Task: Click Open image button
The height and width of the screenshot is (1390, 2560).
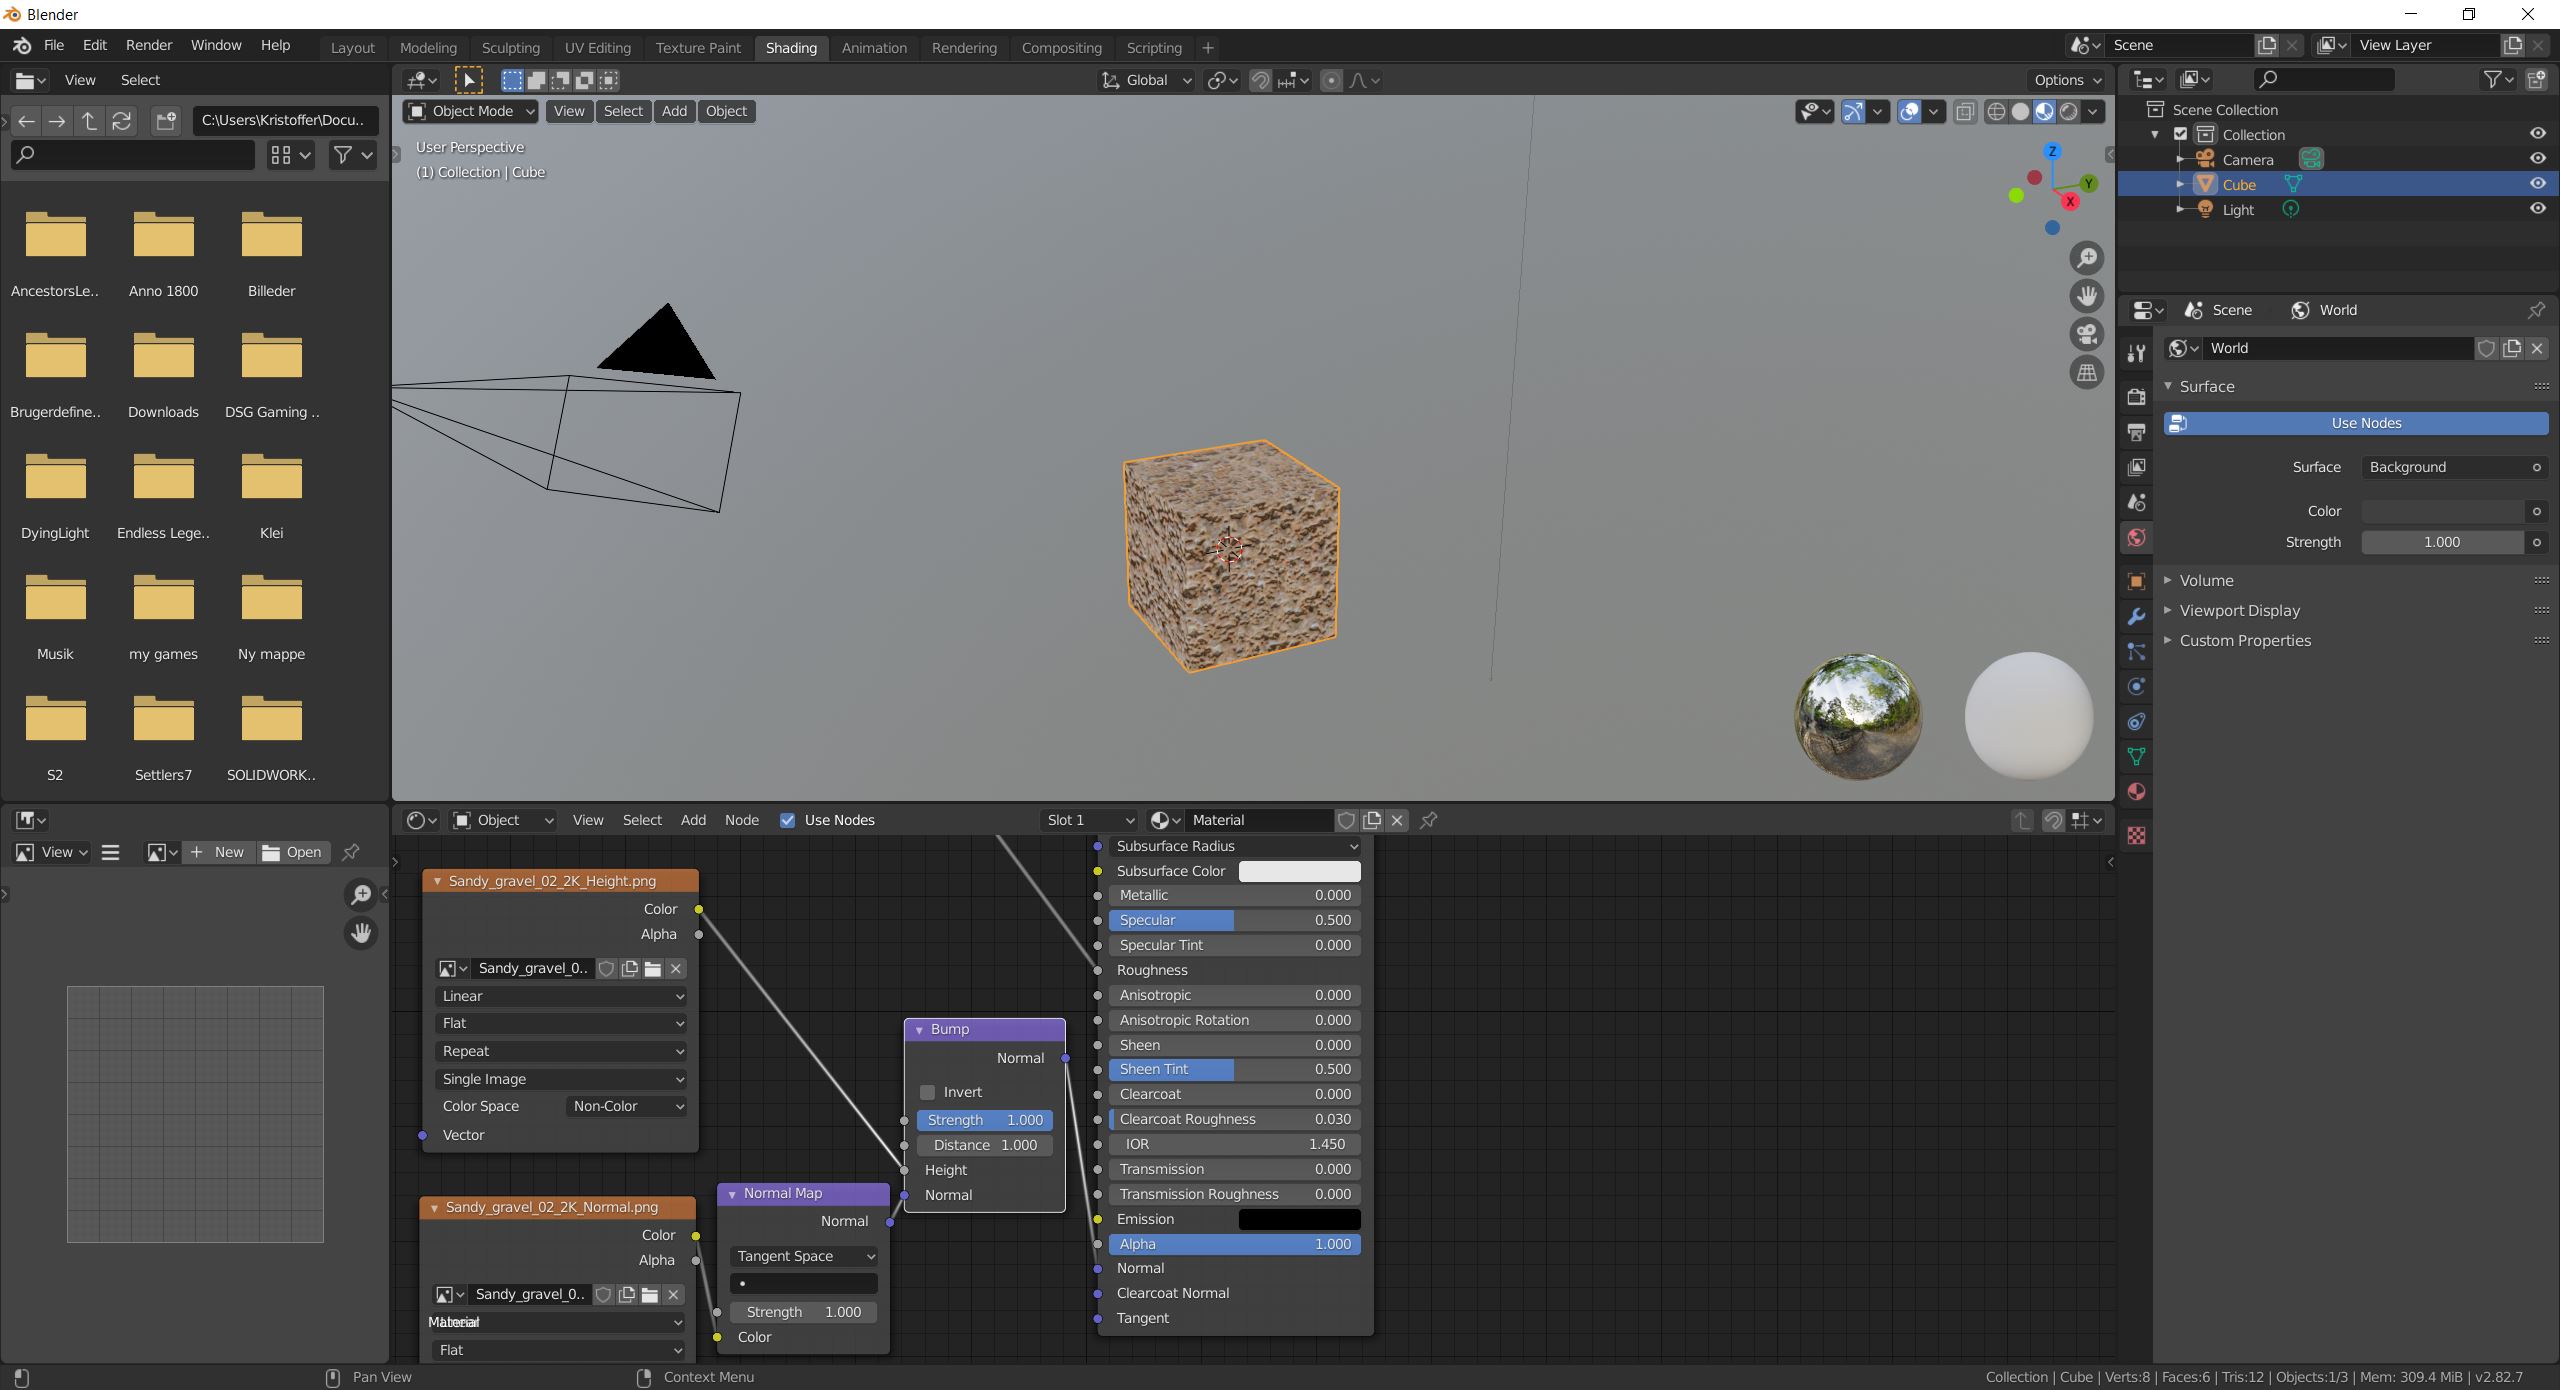Action: 292,852
